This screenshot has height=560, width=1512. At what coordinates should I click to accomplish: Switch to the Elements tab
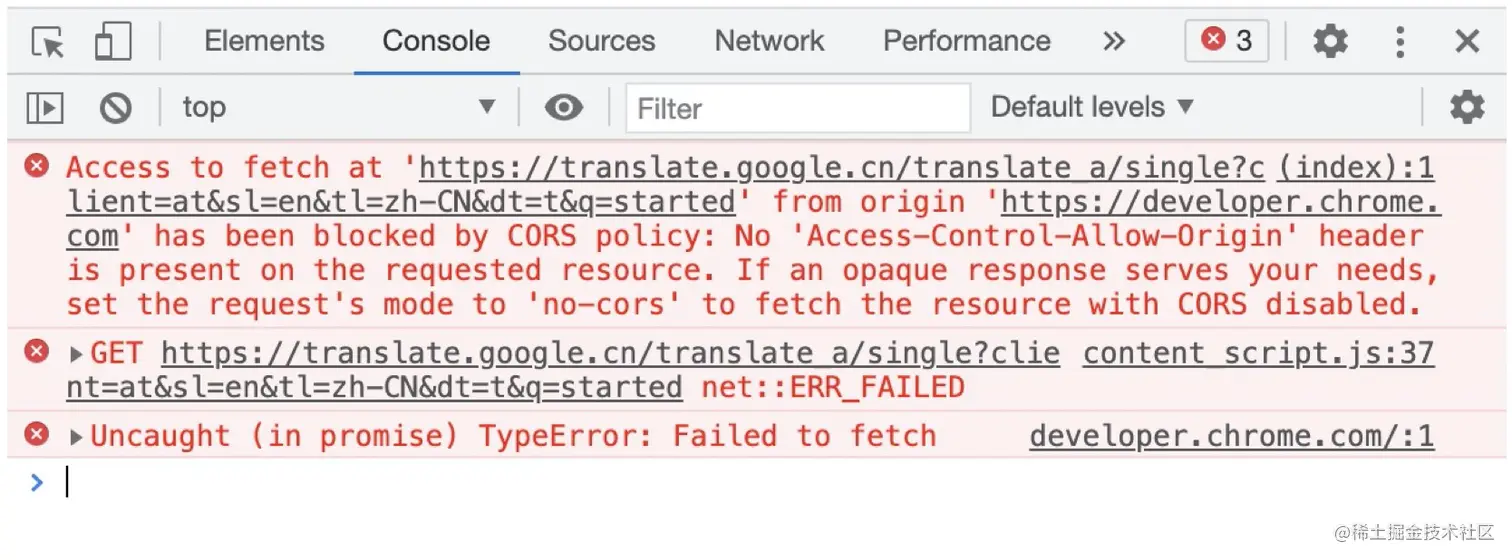[264, 41]
